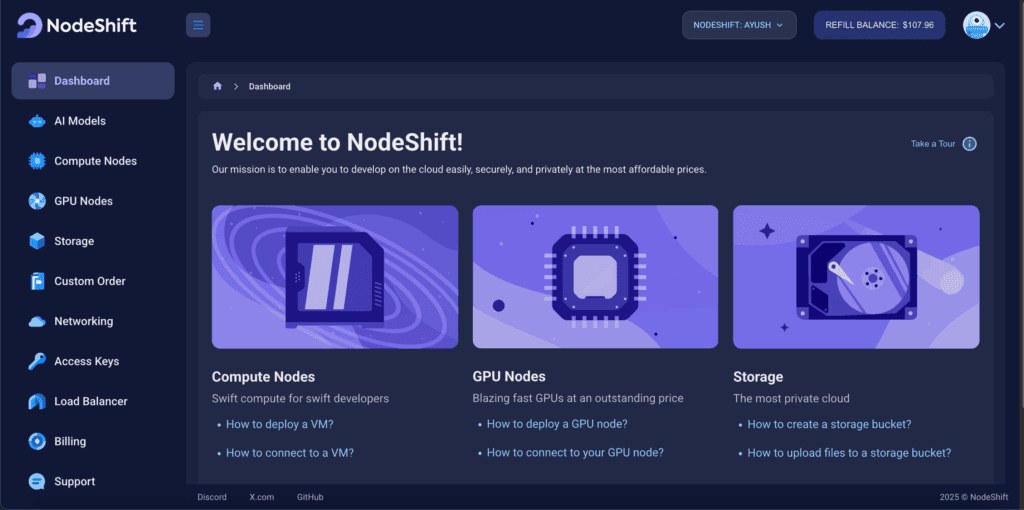Click the Billing coin icon
The width and height of the screenshot is (1024, 510).
37,441
